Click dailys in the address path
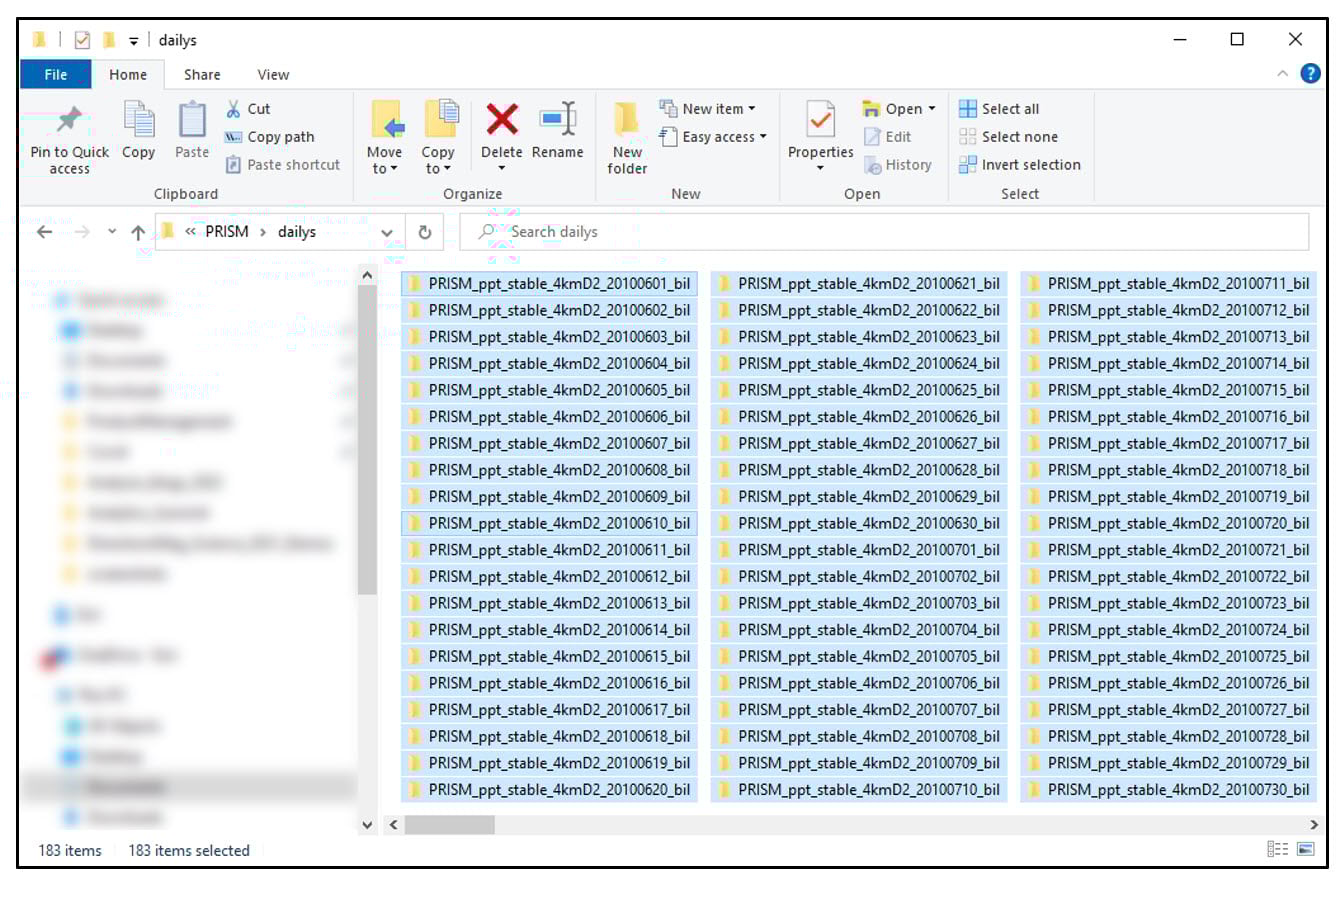 point(297,232)
